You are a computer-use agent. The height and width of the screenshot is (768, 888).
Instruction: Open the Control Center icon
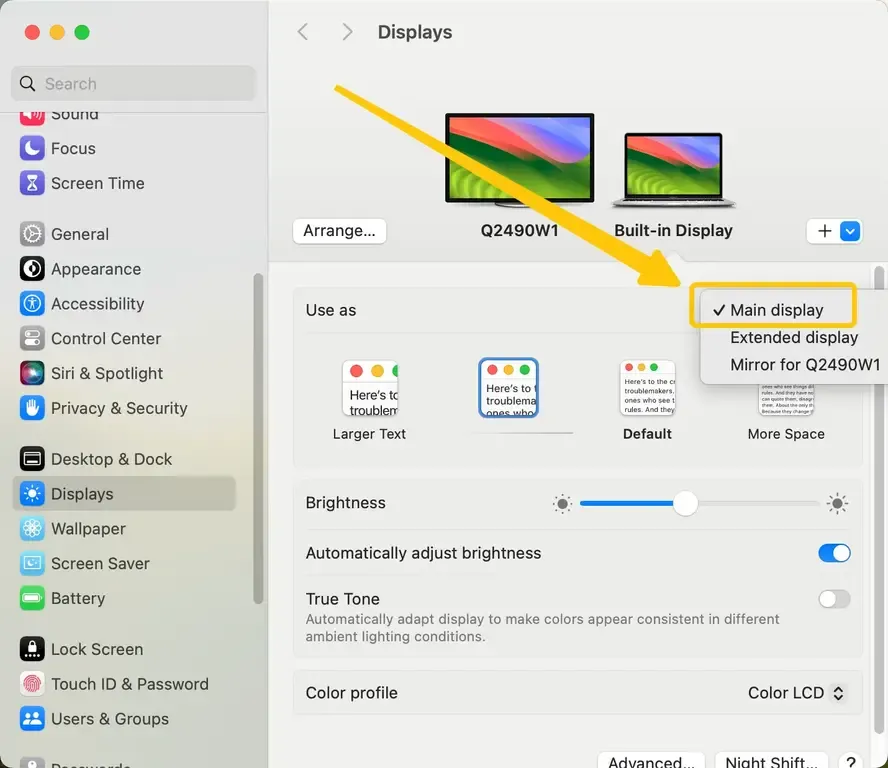point(32,339)
